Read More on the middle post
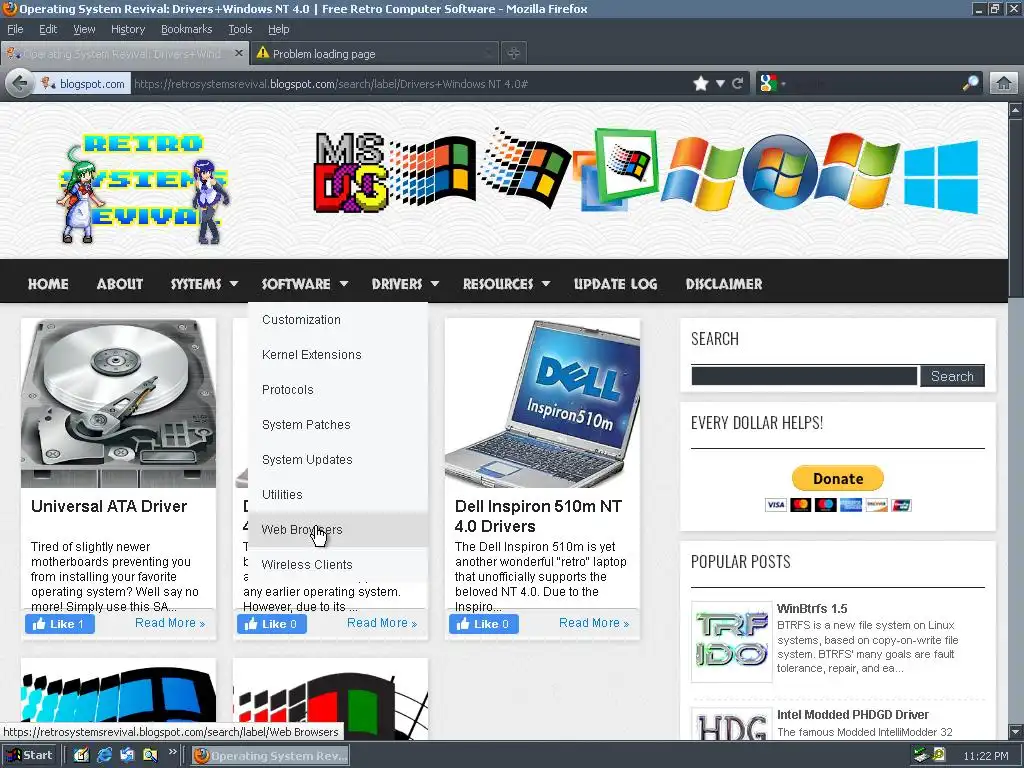 point(382,623)
